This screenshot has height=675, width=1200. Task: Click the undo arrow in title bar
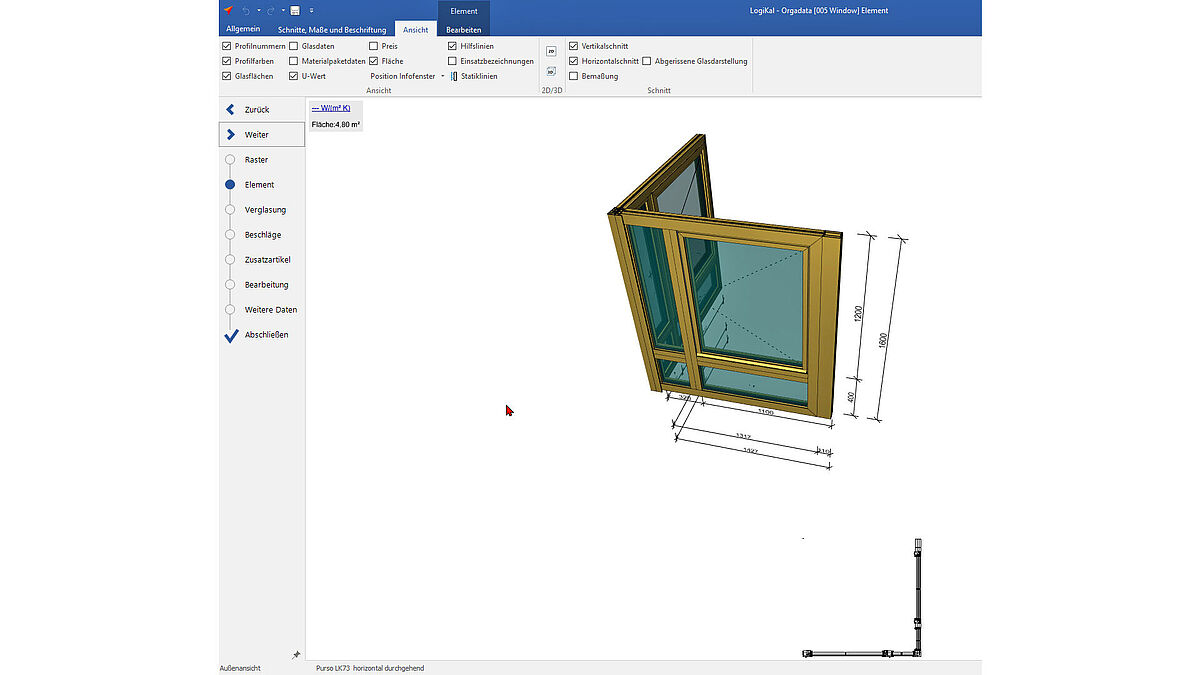pos(246,10)
